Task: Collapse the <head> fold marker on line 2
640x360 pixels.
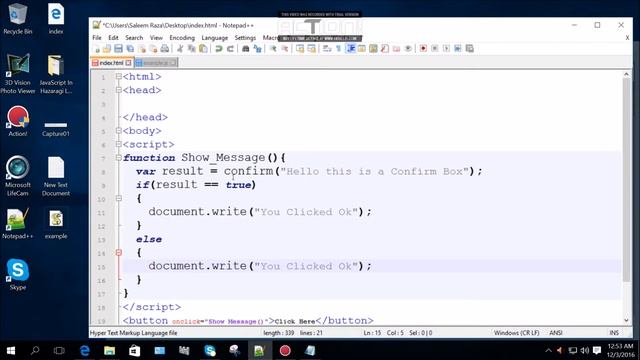Action: click(118, 90)
